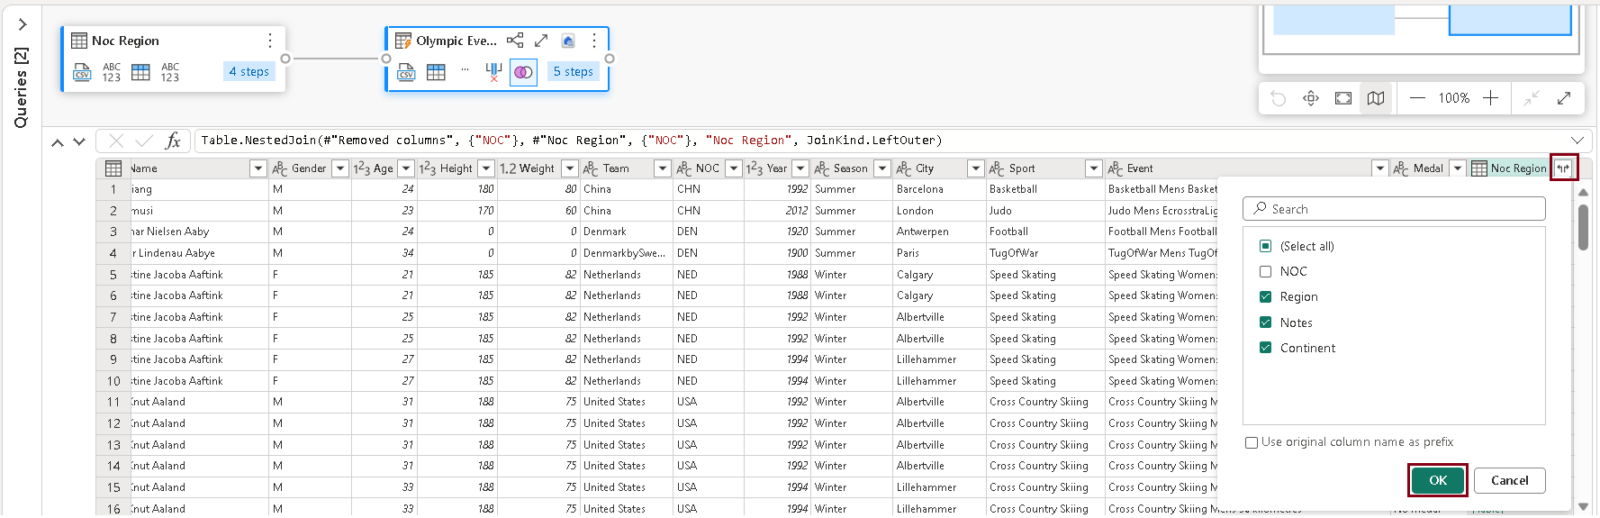Select the table step icon in Olympic Events query
This screenshot has width=1600, height=518.
click(x=436, y=72)
